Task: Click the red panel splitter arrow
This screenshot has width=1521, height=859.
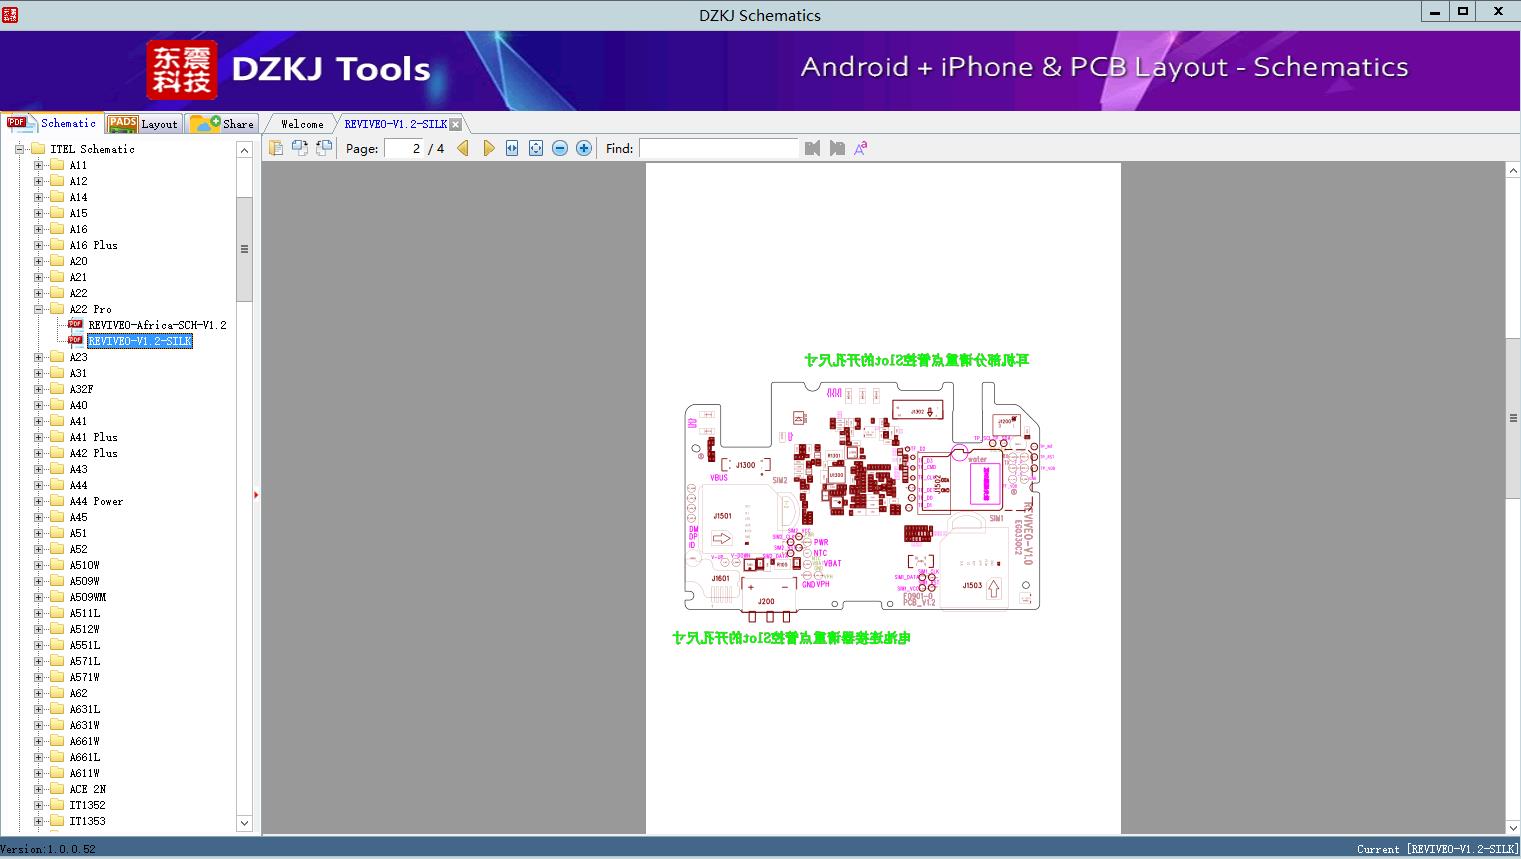Action: (256, 494)
